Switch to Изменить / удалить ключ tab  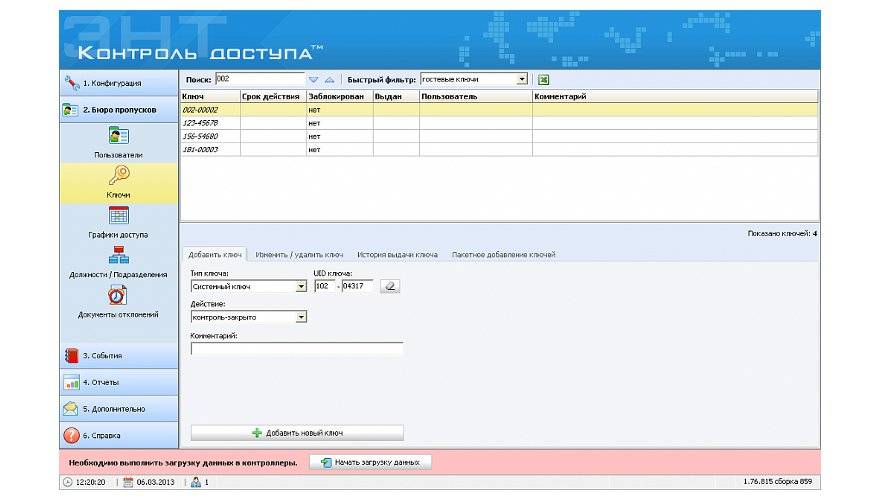click(300, 255)
